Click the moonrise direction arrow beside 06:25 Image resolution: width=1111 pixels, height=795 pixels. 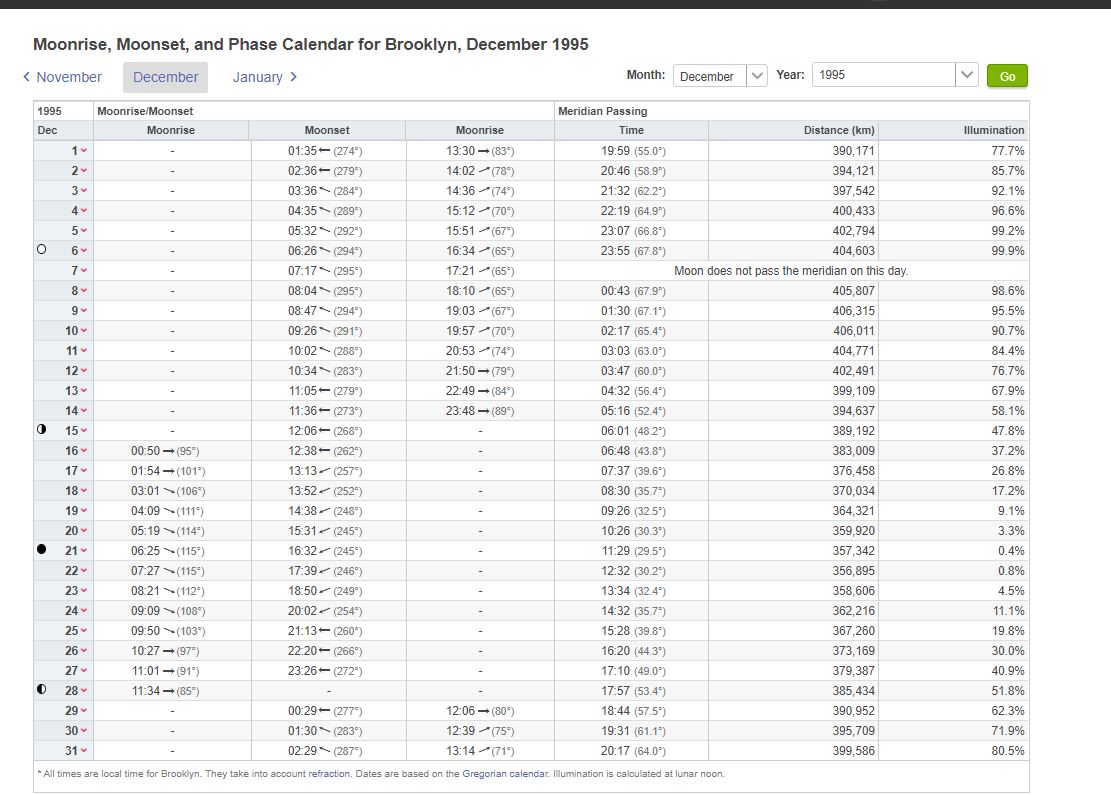tap(169, 551)
